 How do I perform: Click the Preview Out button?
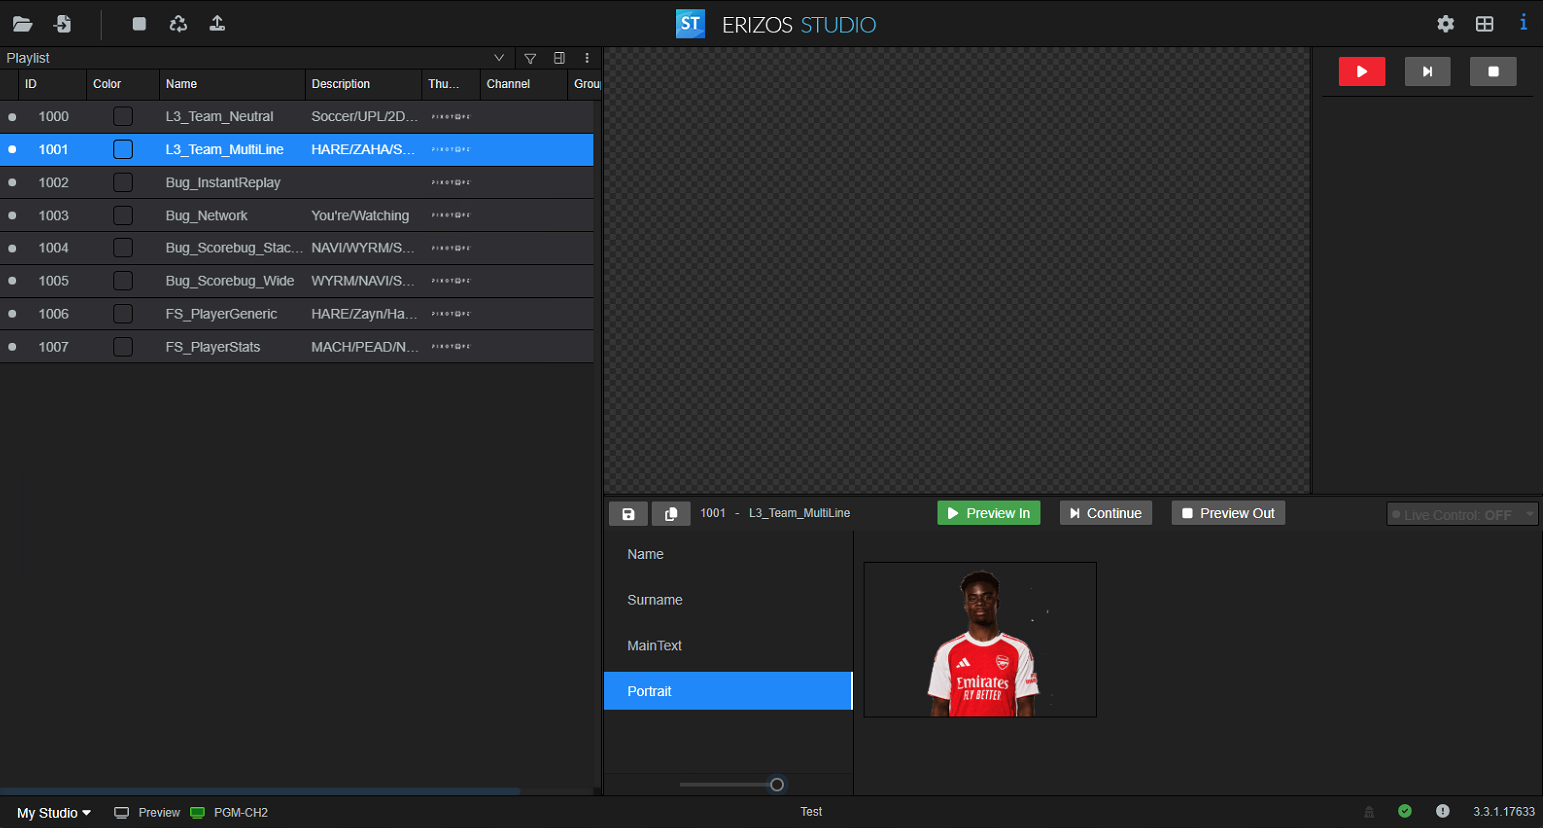click(1228, 513)
